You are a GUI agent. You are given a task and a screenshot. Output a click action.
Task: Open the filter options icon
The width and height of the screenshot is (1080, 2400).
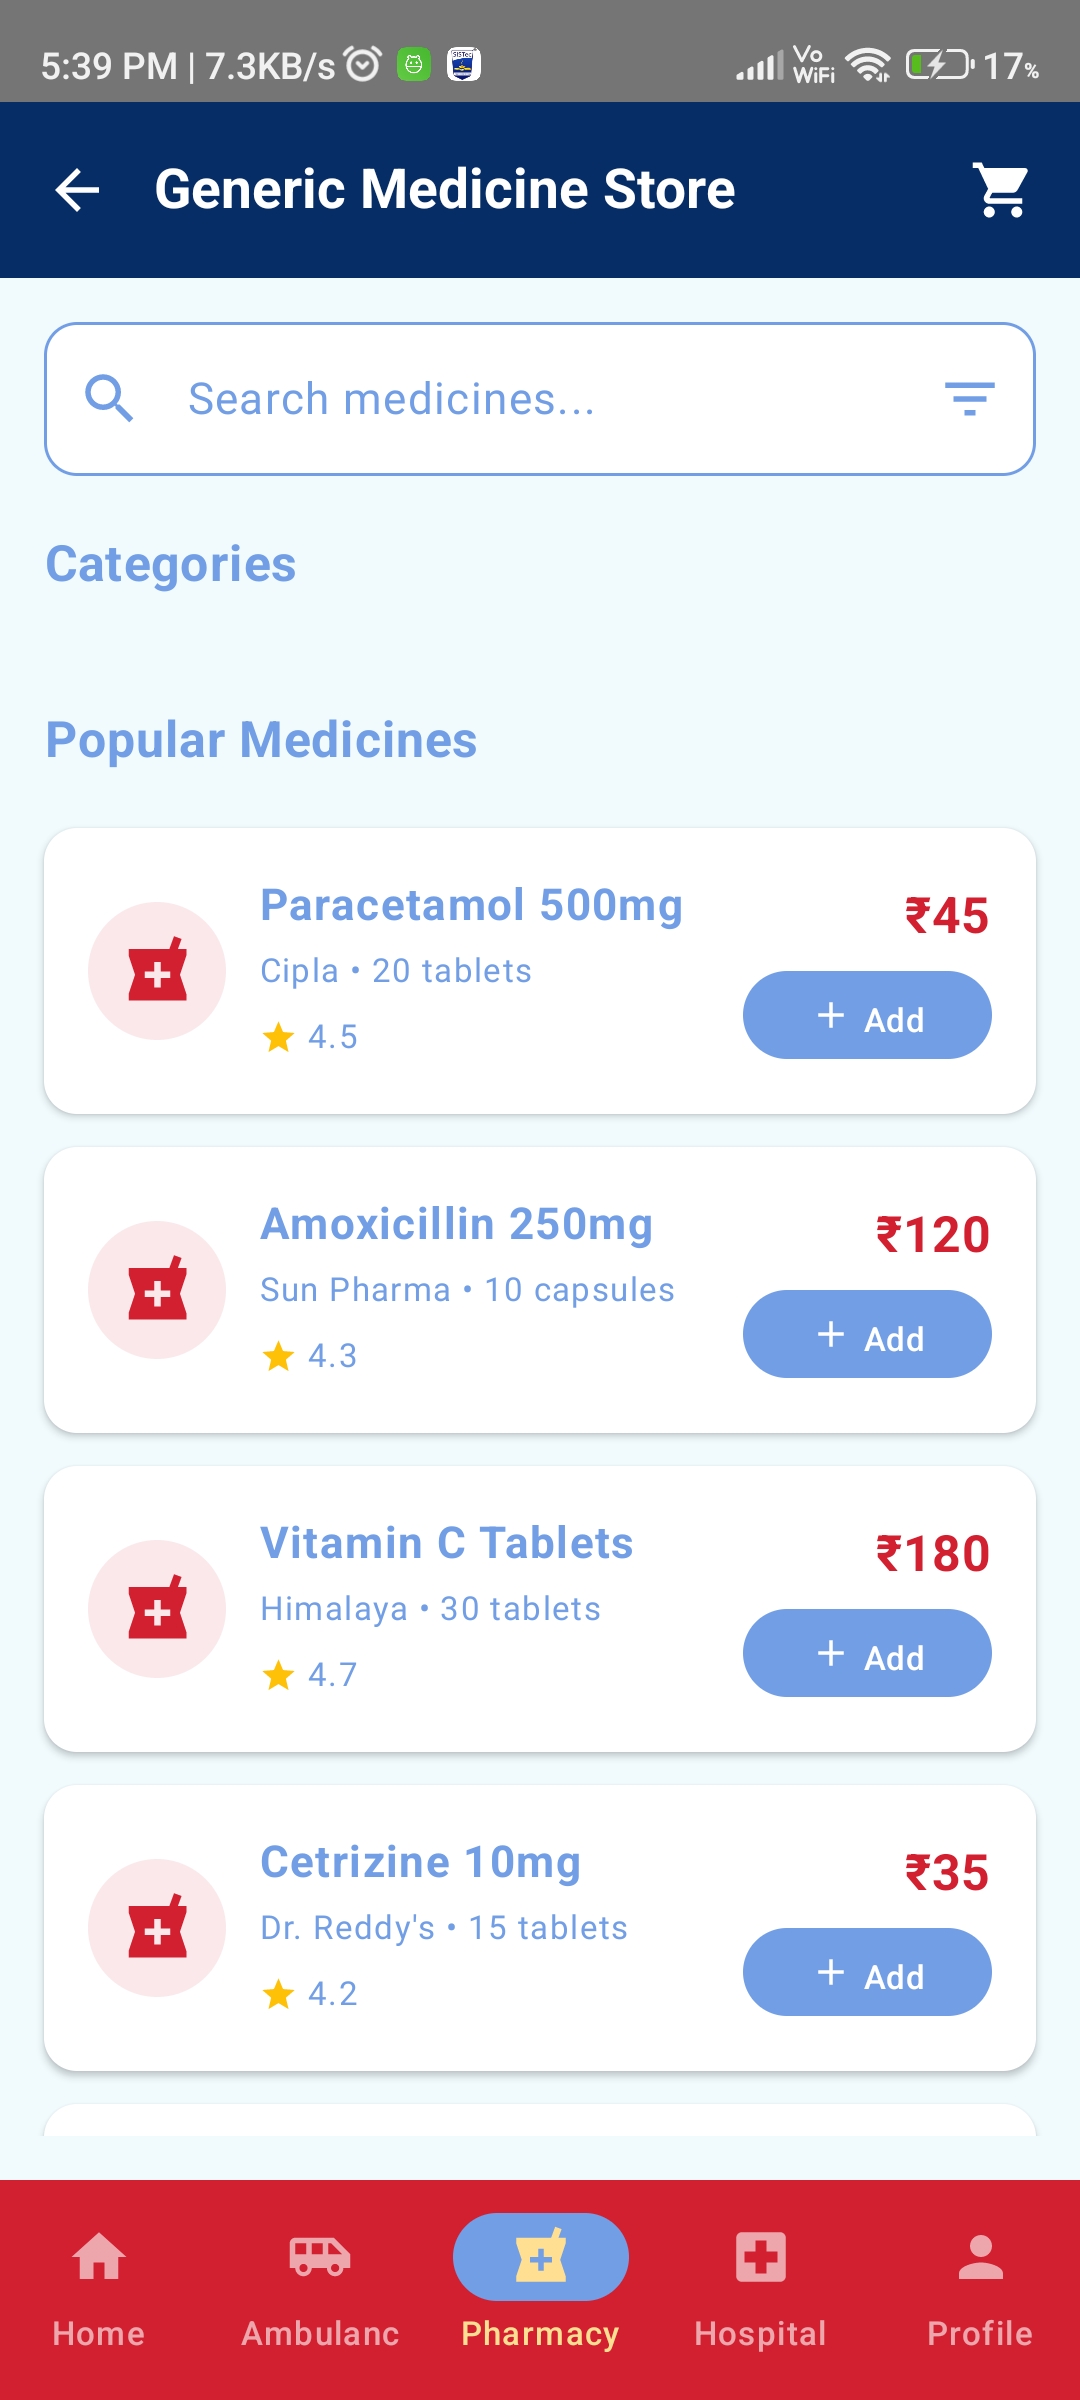coord(969,399)
